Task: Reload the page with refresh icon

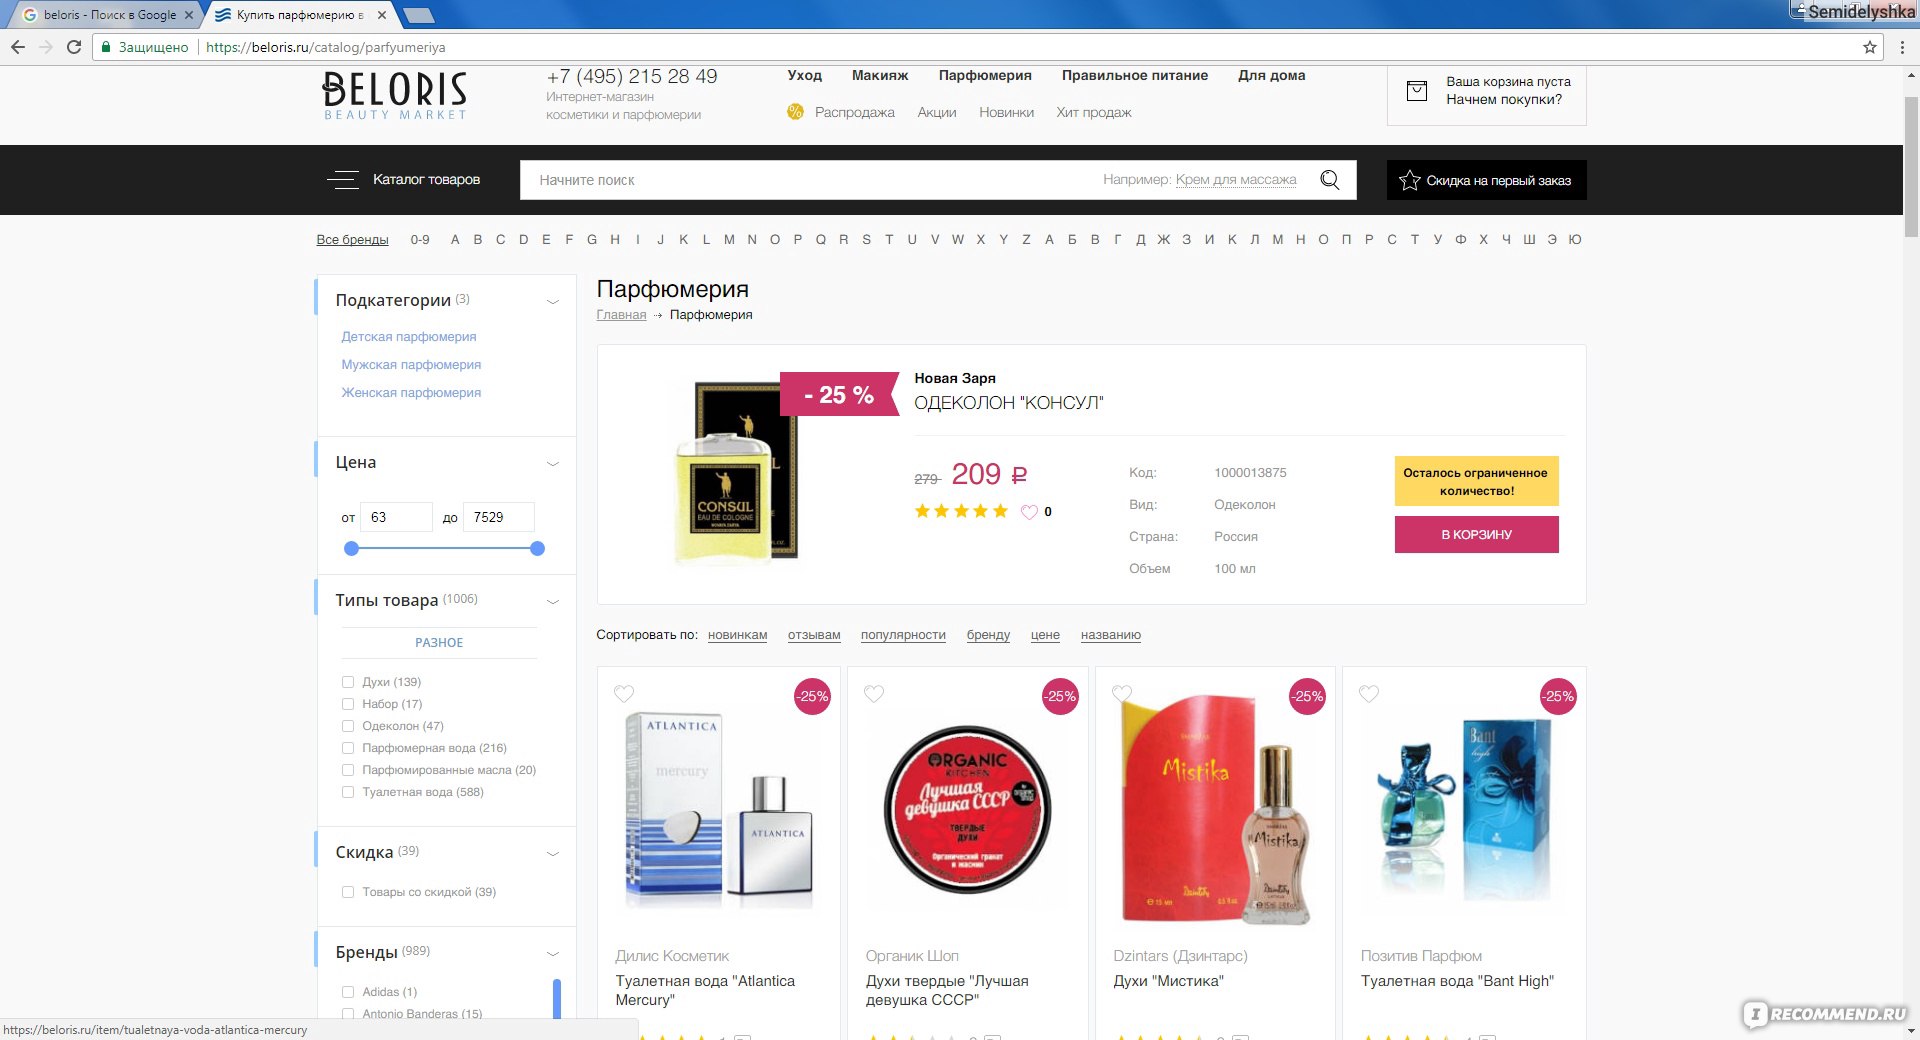Action: [x=74, y=47]
